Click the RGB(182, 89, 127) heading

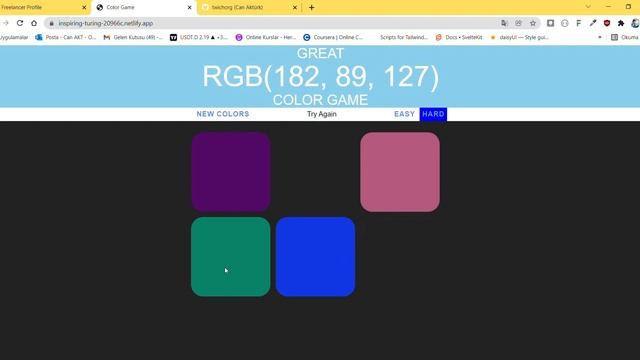[x=320, y=76]
